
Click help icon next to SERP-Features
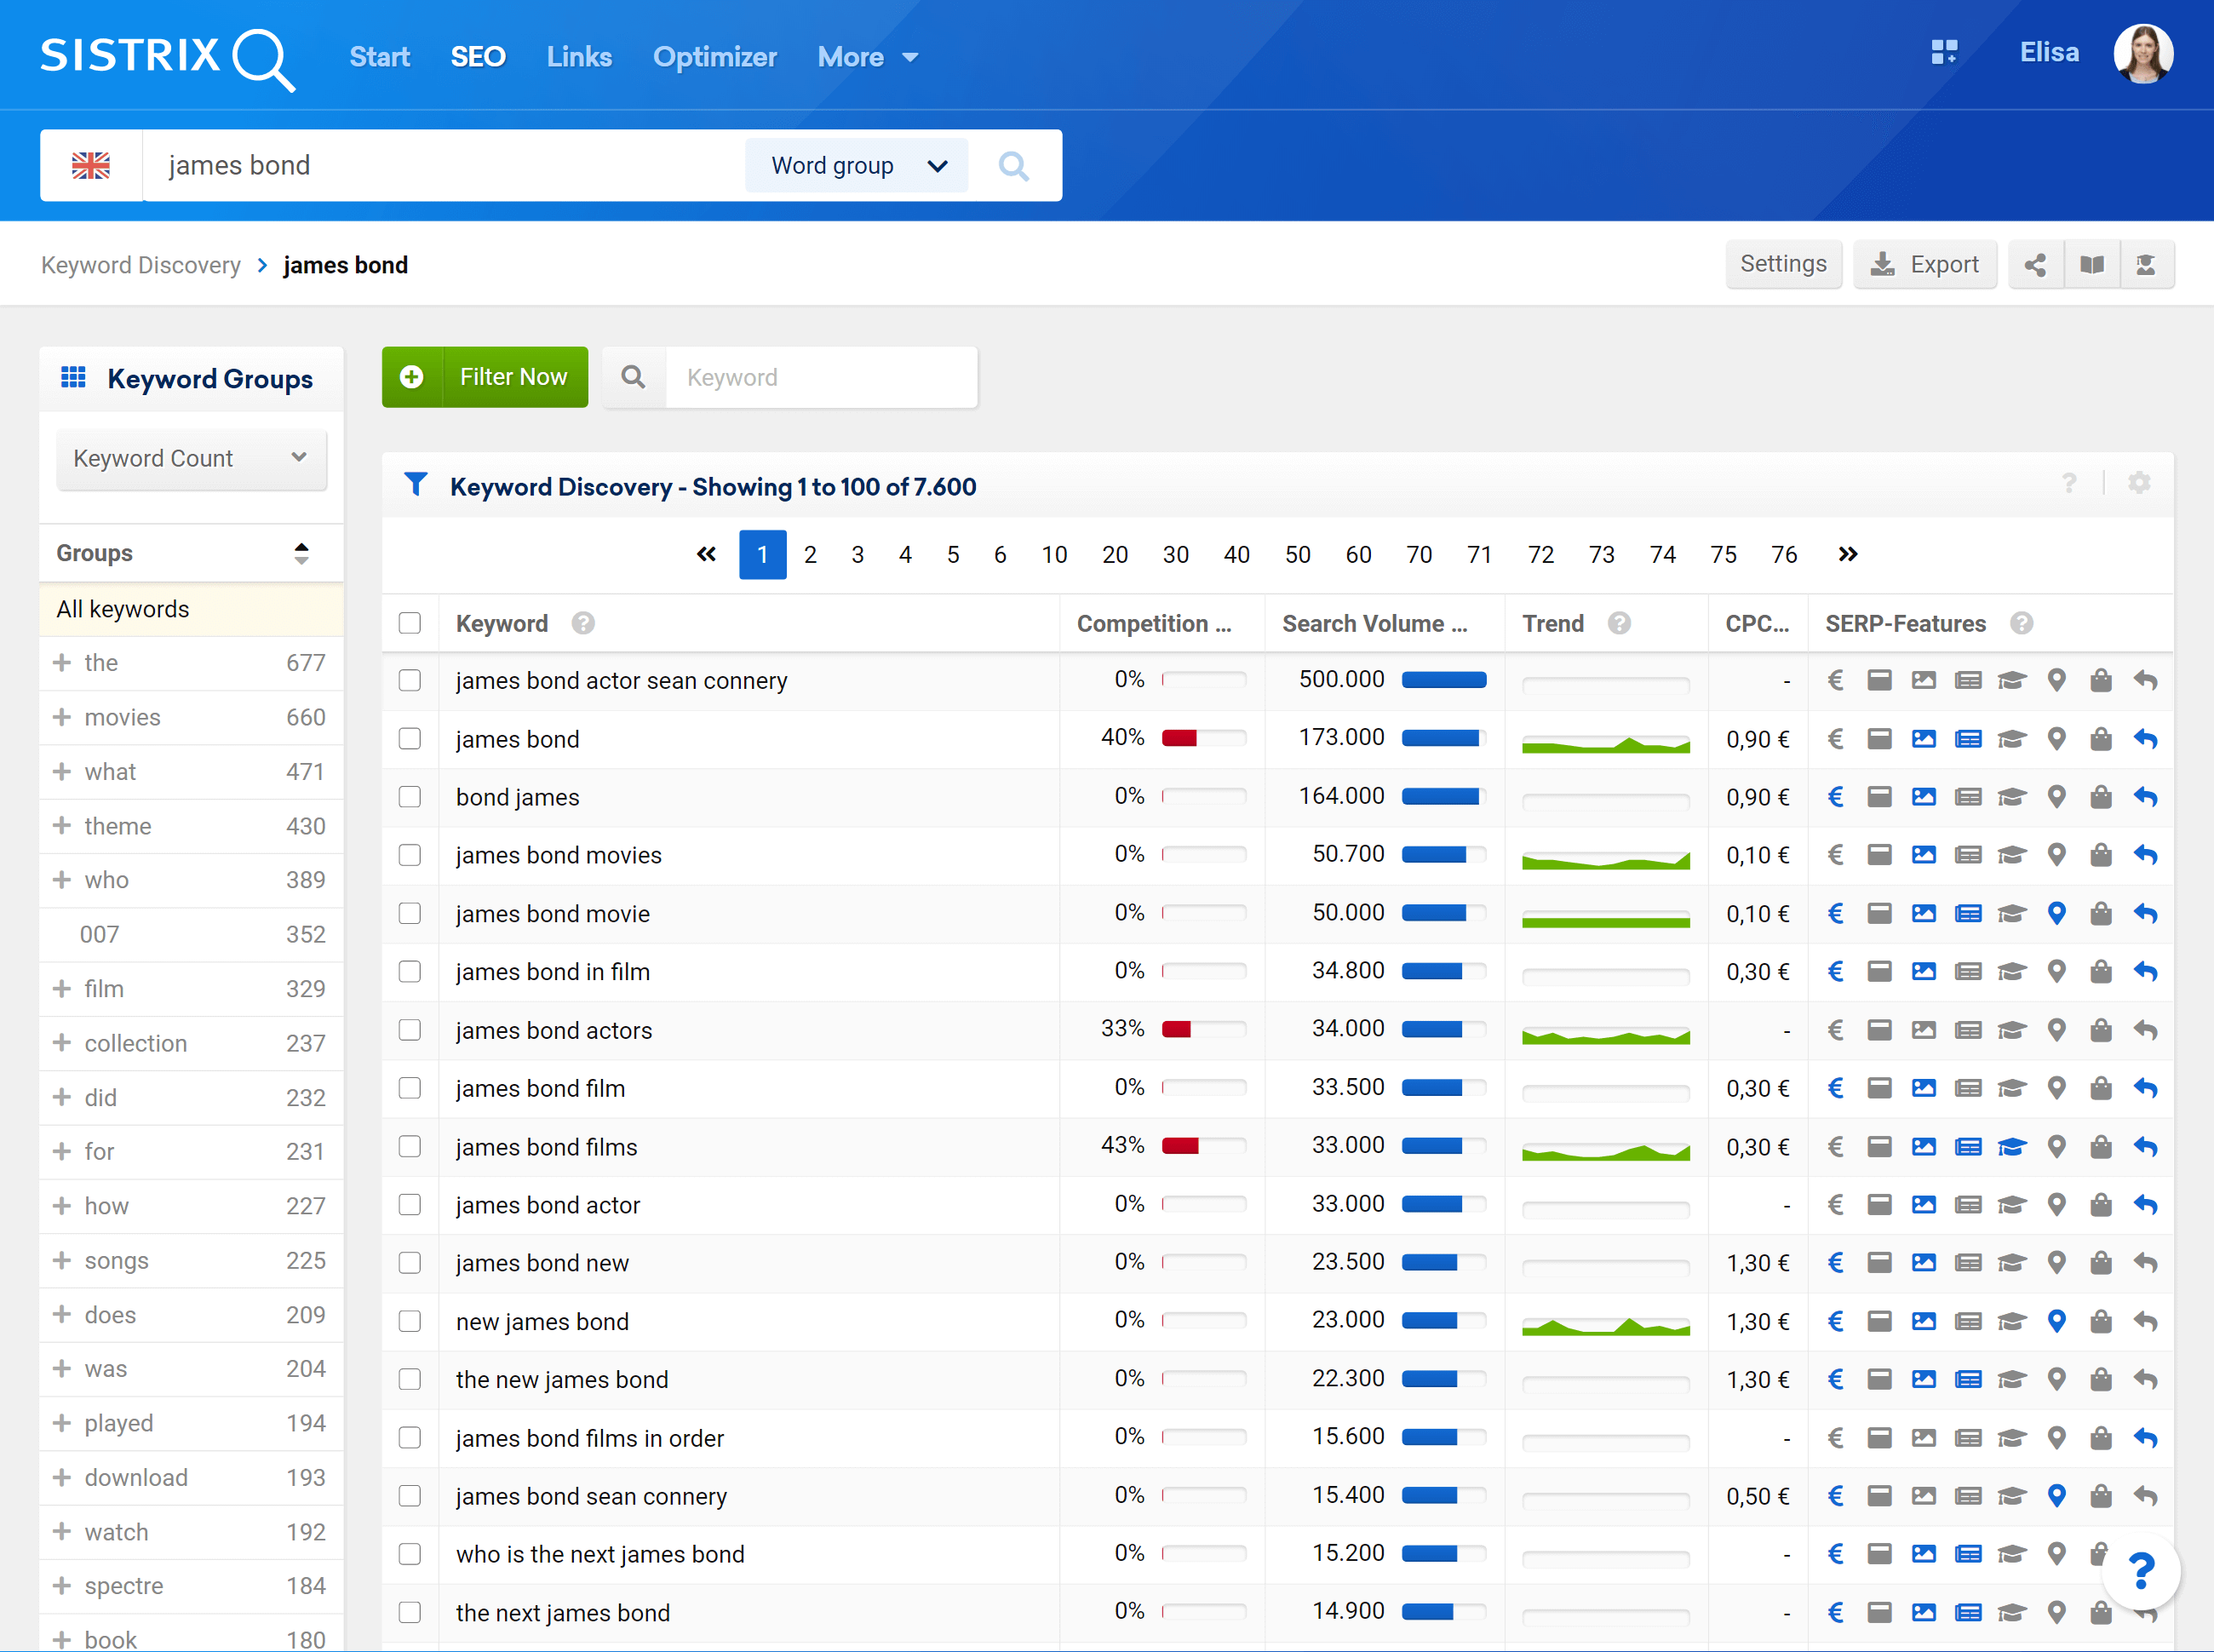[x=2021, y=623]
